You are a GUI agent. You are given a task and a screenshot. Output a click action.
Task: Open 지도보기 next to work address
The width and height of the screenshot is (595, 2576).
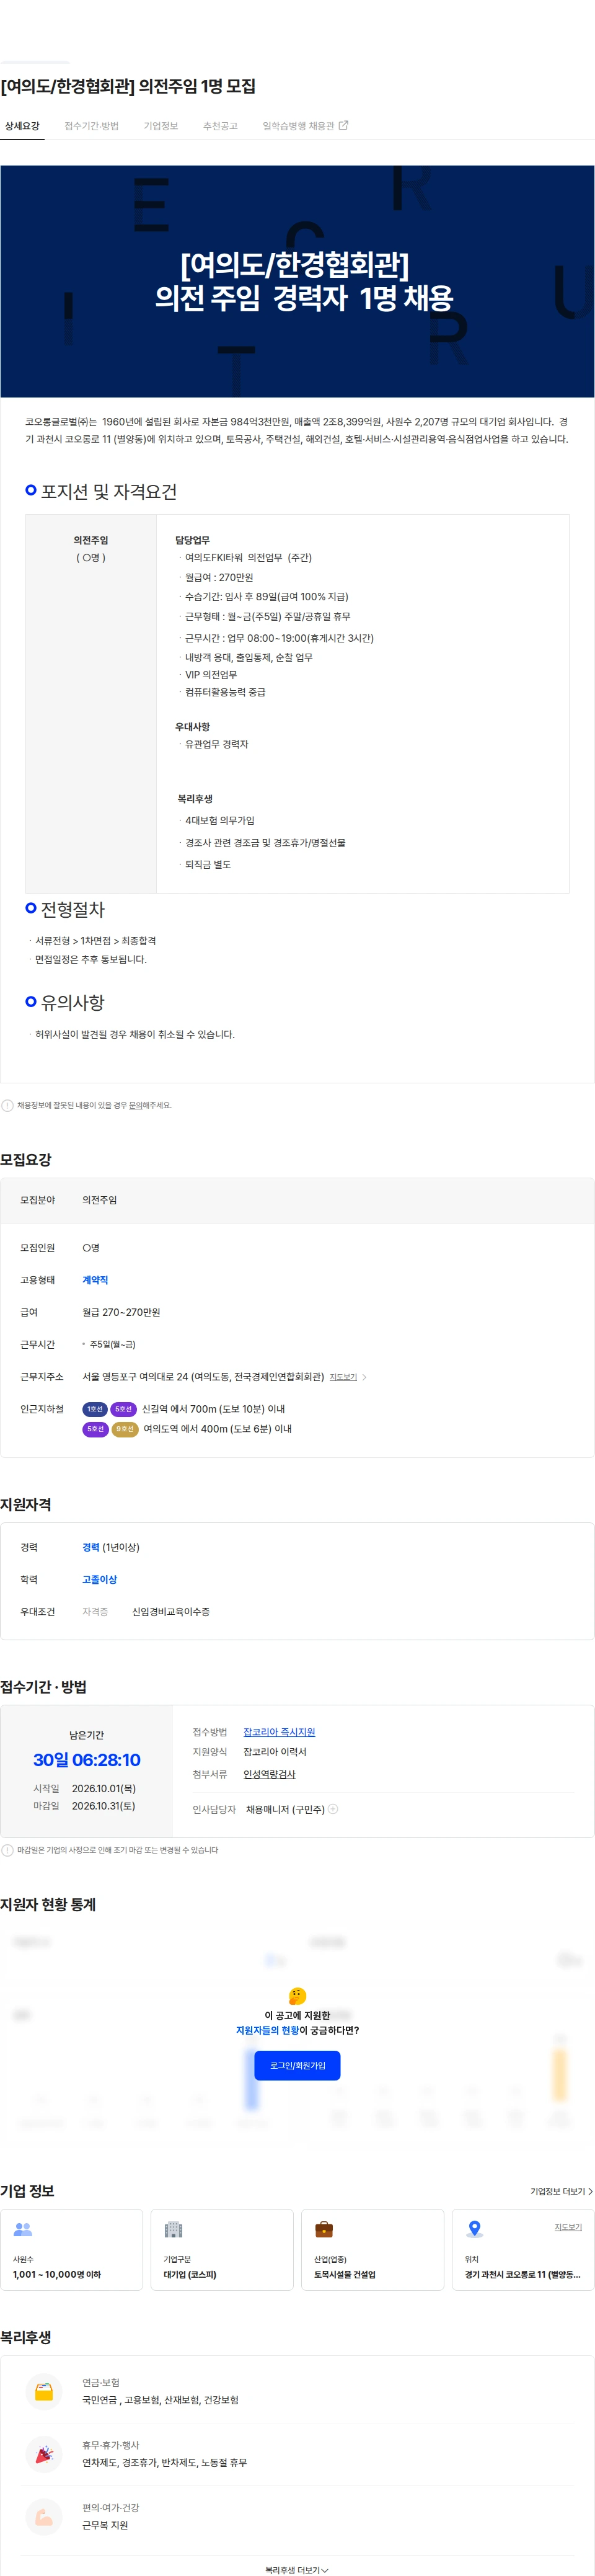coord(343,1377)
